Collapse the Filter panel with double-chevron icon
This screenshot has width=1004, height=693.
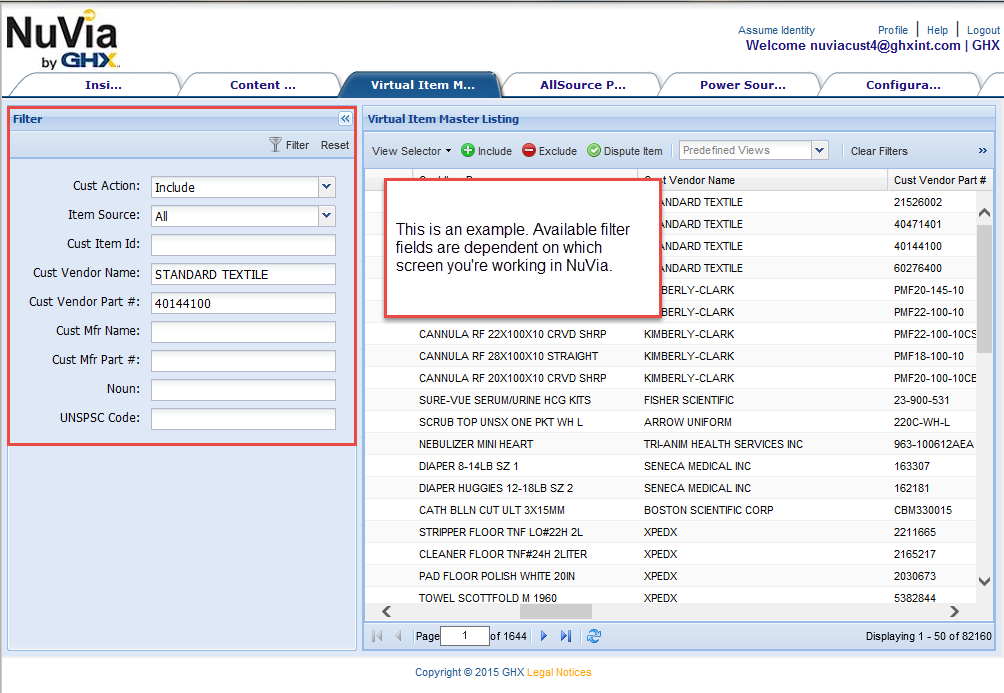[x=345, y=118]
